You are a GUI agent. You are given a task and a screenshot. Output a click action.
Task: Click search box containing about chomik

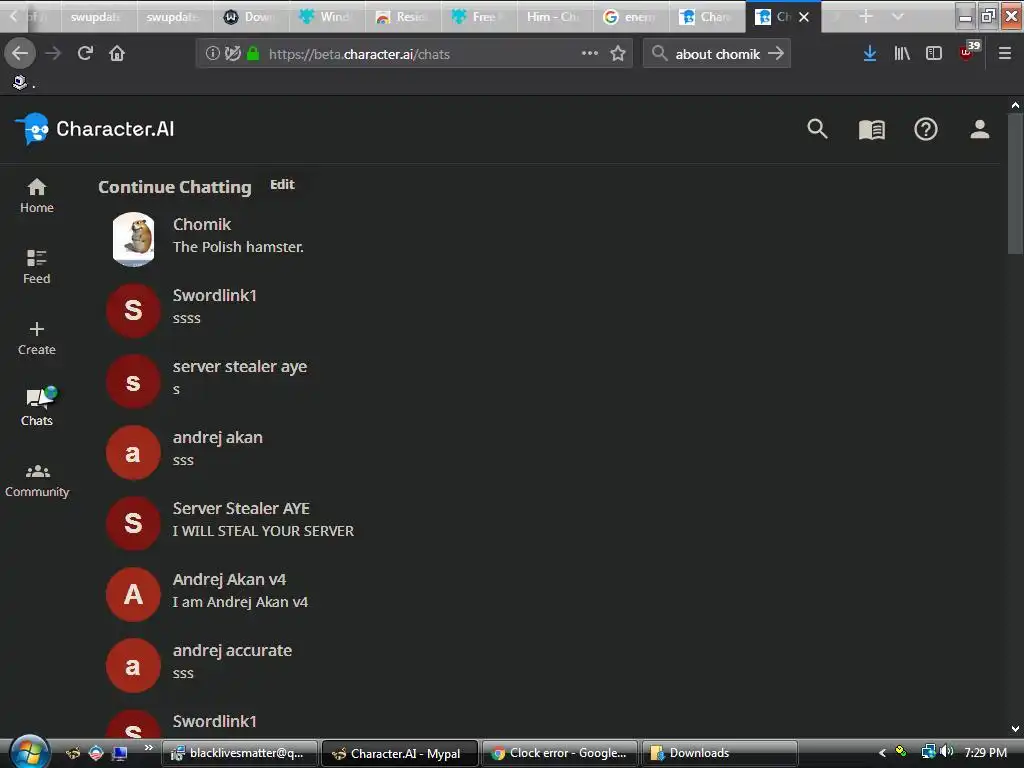(718, 54)
